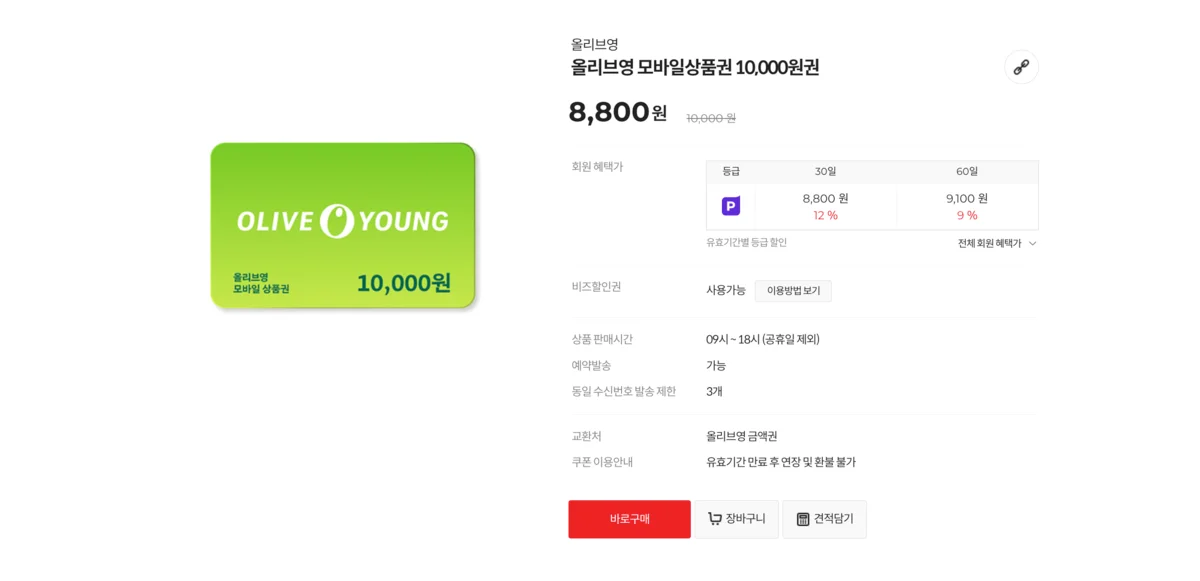This screenshot has height=581, width=1200.
Task: Click 바로구매 purchase button
Action: coord(629,518)
